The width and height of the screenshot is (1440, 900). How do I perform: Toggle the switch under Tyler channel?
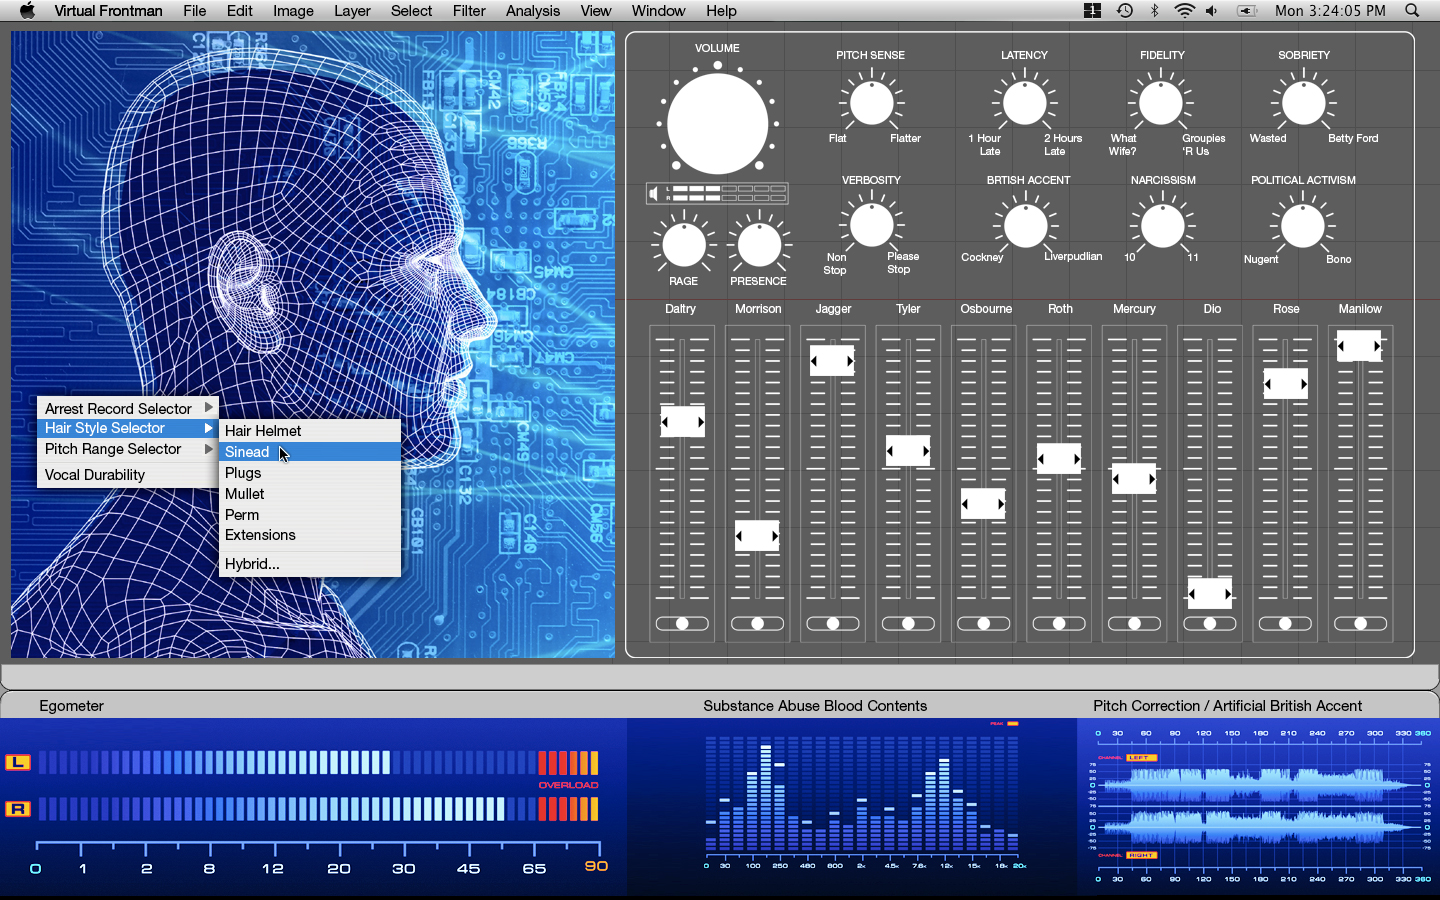[908, 623]
